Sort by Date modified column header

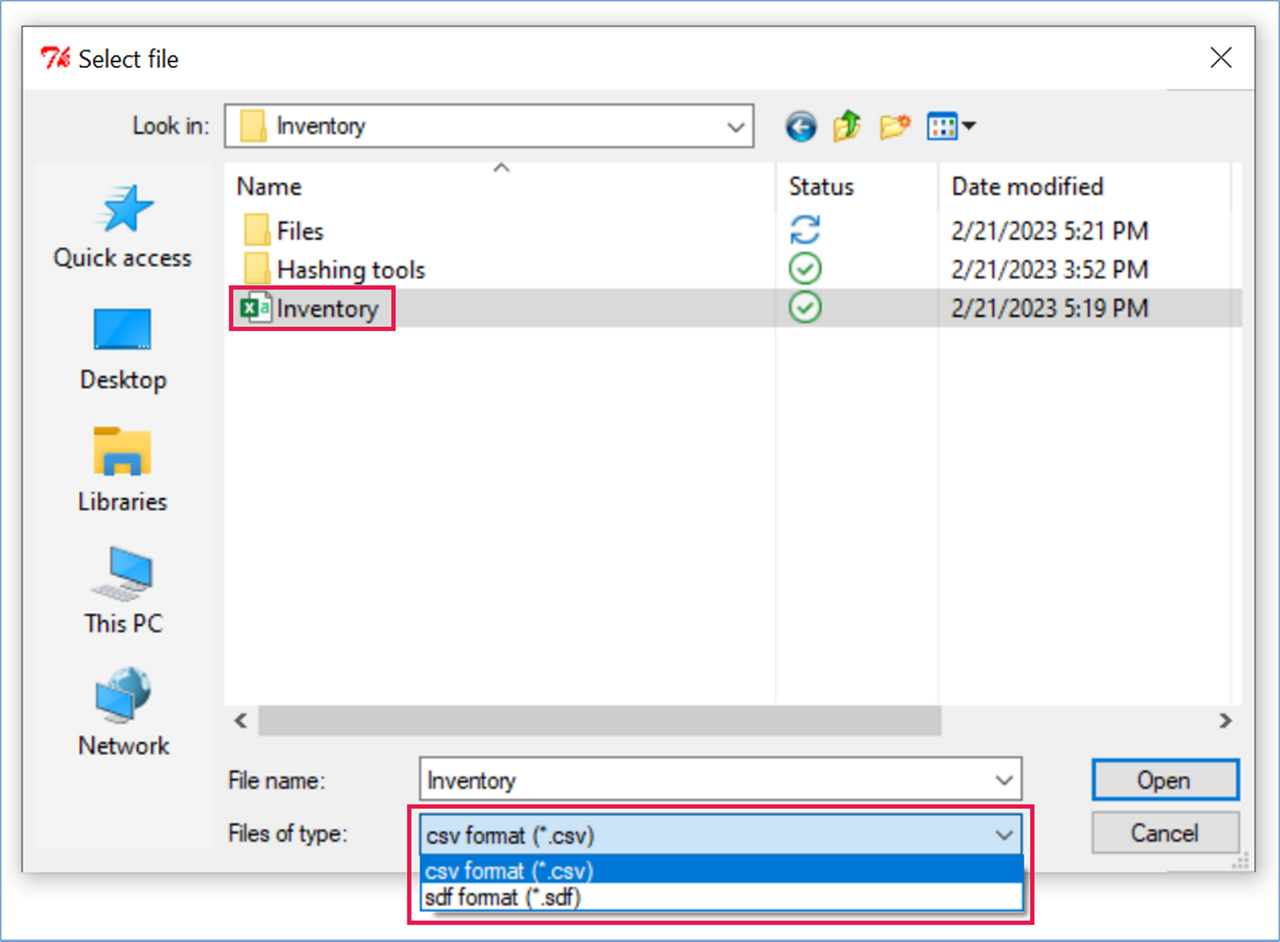pyautogui.click(x=1027, y=187)
